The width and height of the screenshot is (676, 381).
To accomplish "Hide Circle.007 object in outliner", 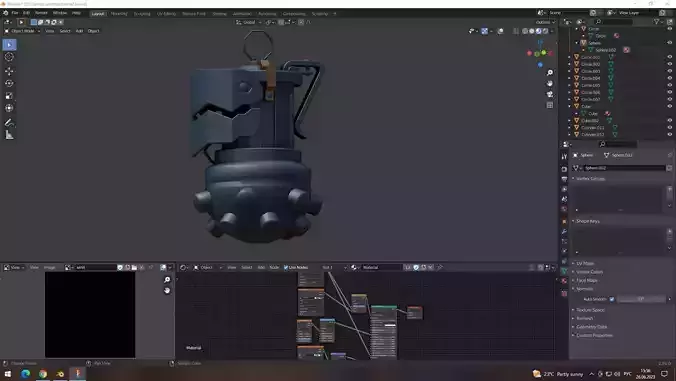I will 670,99.
